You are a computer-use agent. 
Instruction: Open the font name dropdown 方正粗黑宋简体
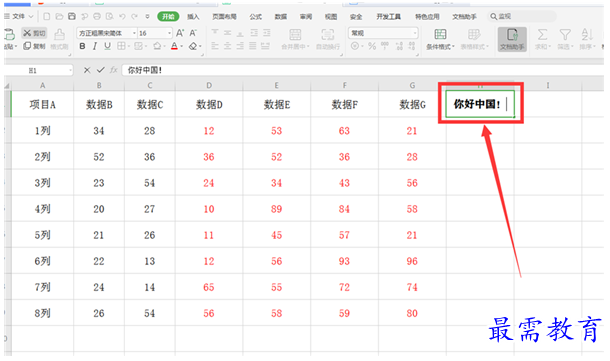click(134, 33)
